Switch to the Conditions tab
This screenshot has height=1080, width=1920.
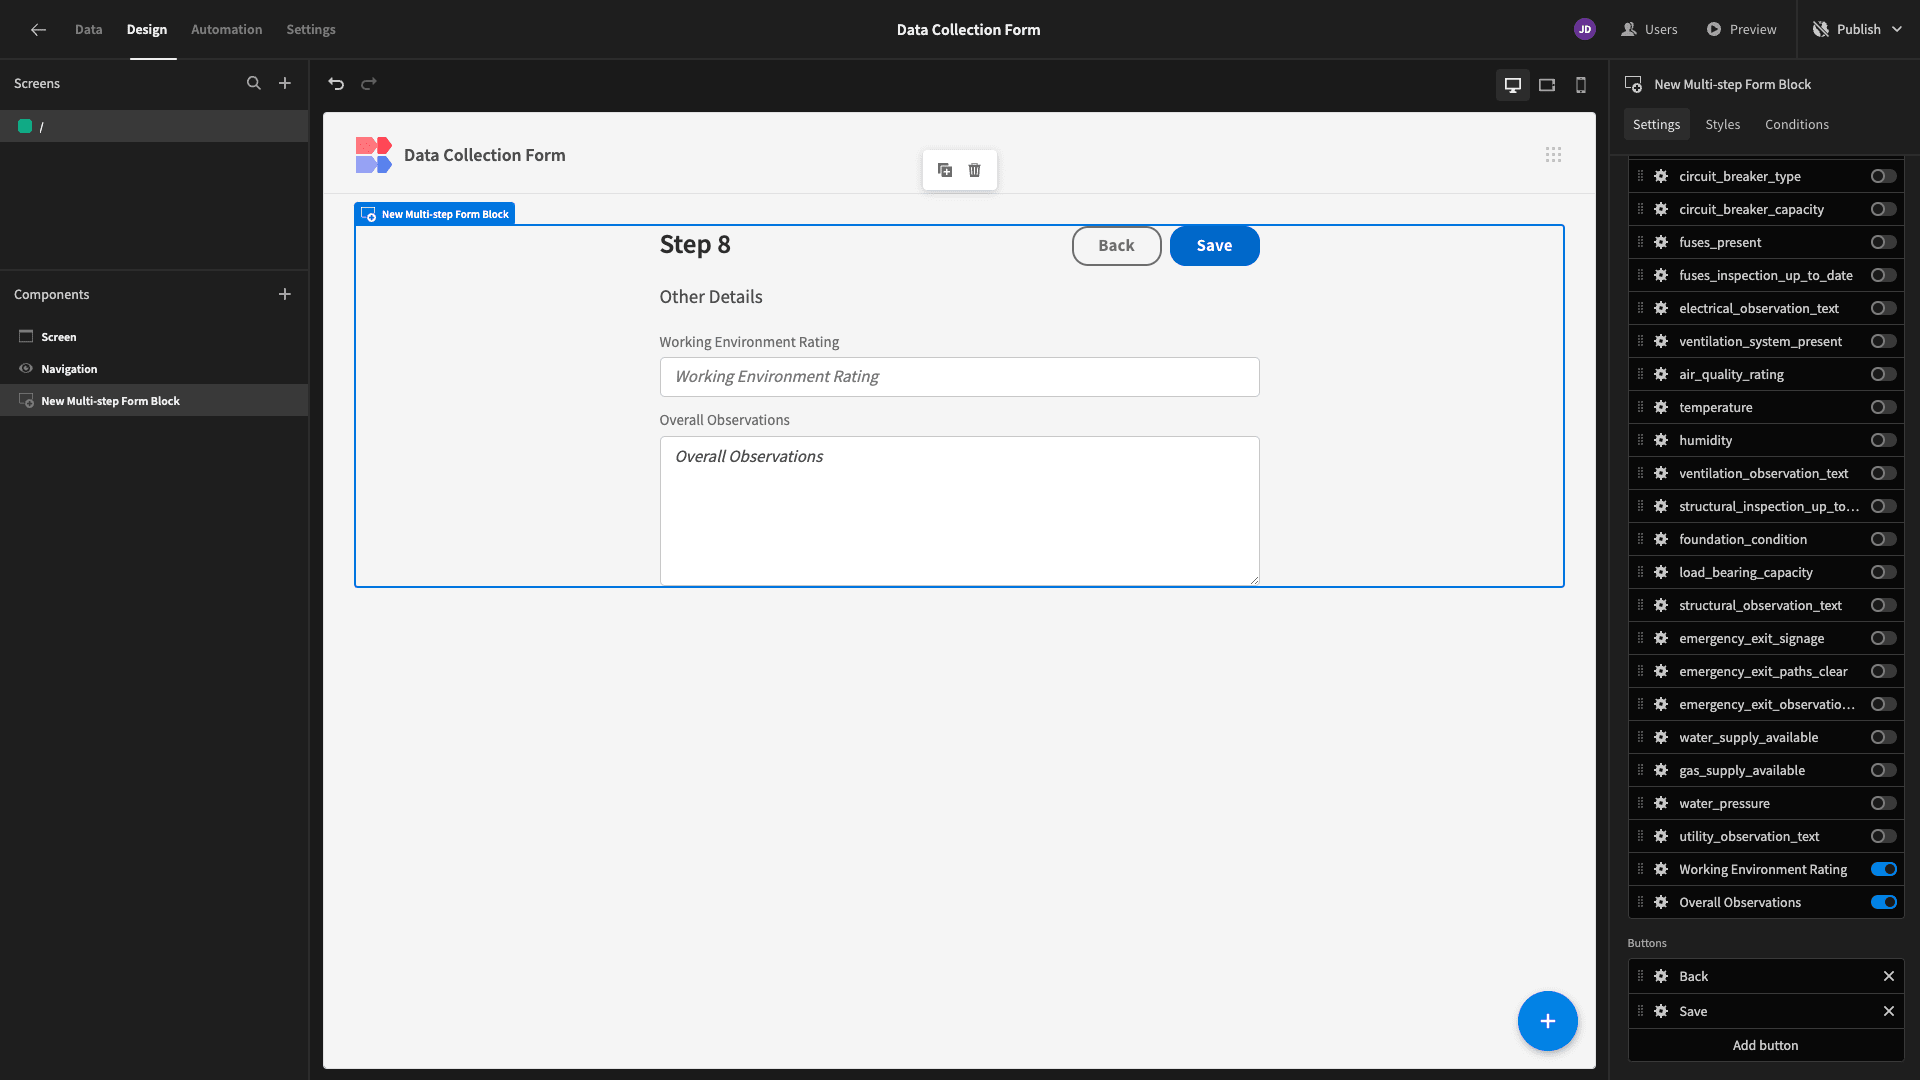tap(1797, 124)
